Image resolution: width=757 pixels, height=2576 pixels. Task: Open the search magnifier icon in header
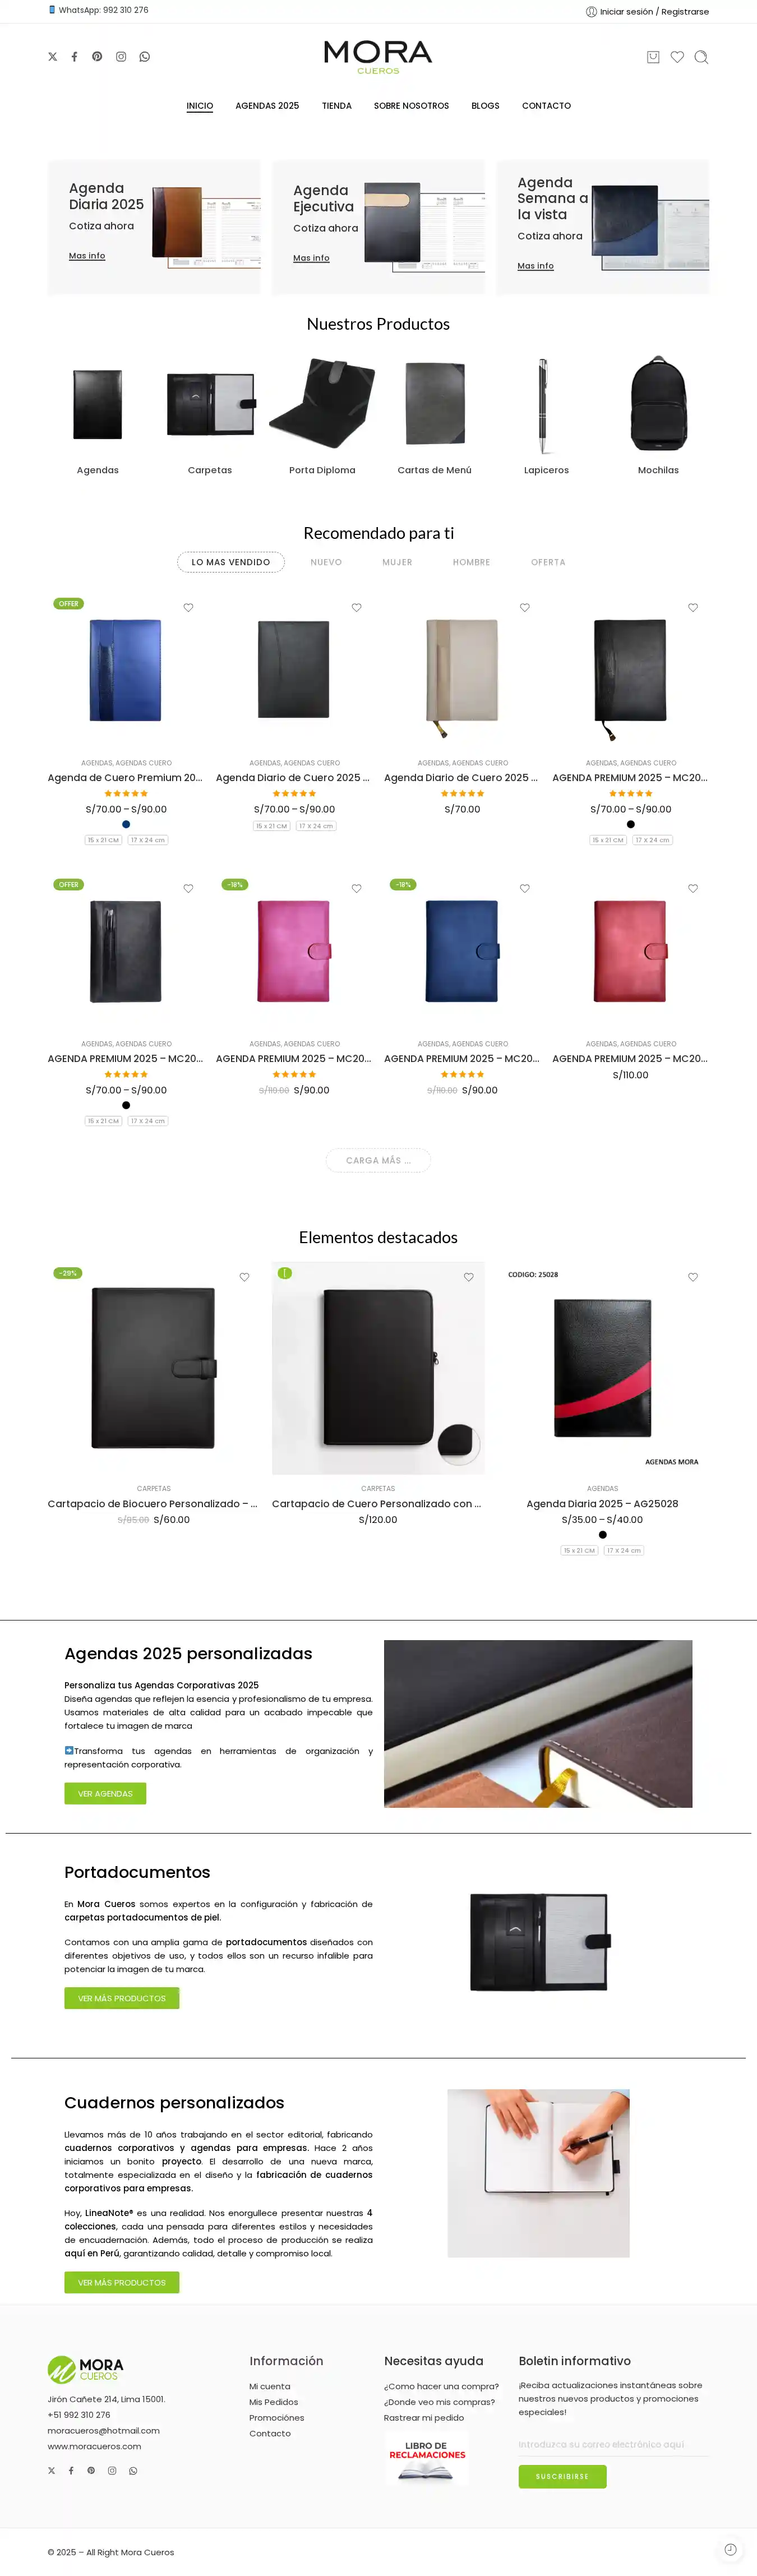click(x=701, y=57)
